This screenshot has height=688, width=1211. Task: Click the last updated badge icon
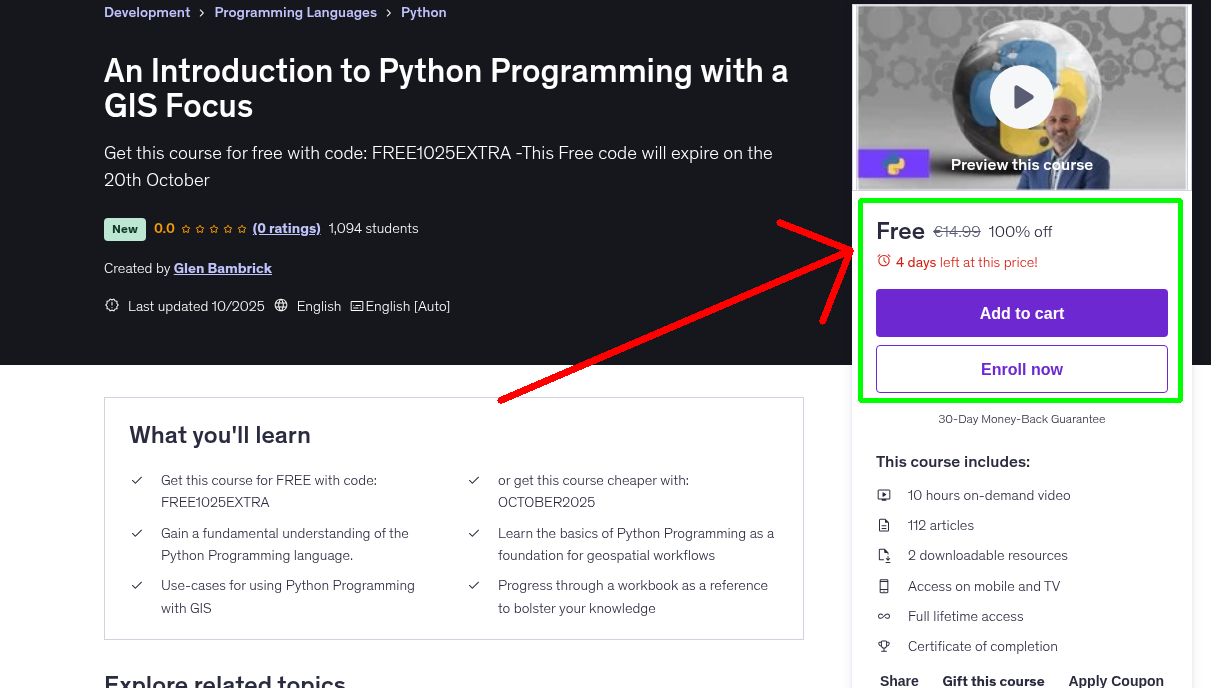[112, 306]
